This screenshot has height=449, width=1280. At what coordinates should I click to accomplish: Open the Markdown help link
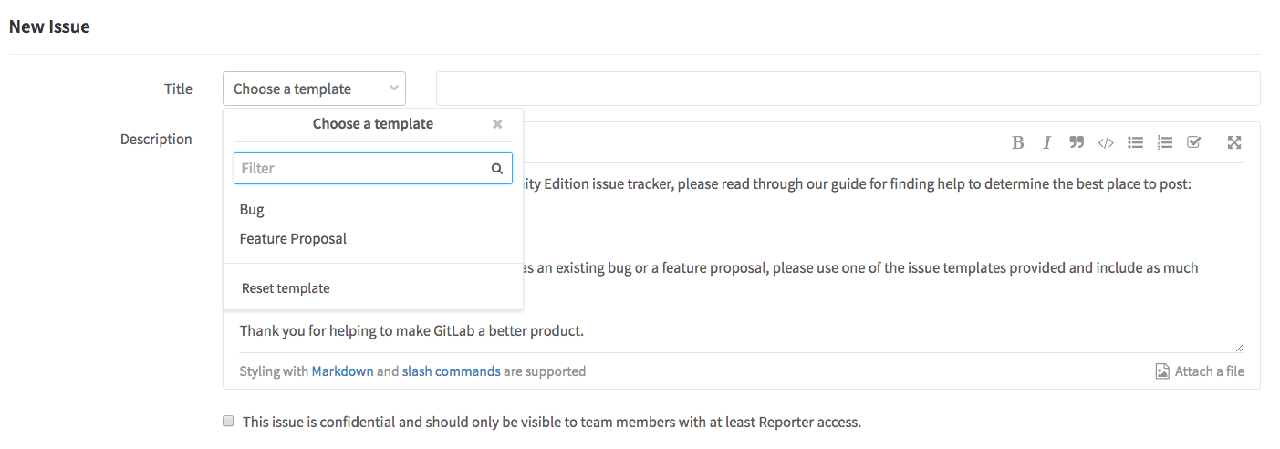point(342,371)
